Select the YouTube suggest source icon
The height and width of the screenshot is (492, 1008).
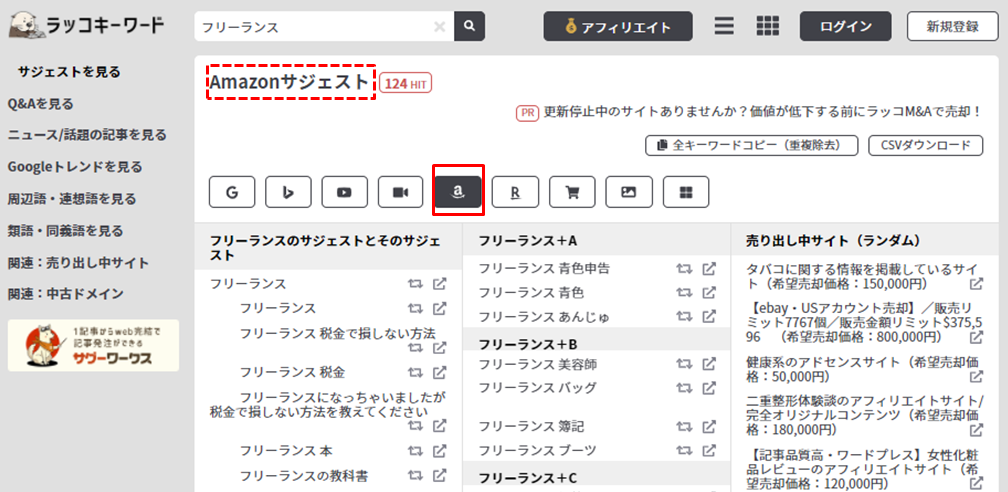point(345,192)
